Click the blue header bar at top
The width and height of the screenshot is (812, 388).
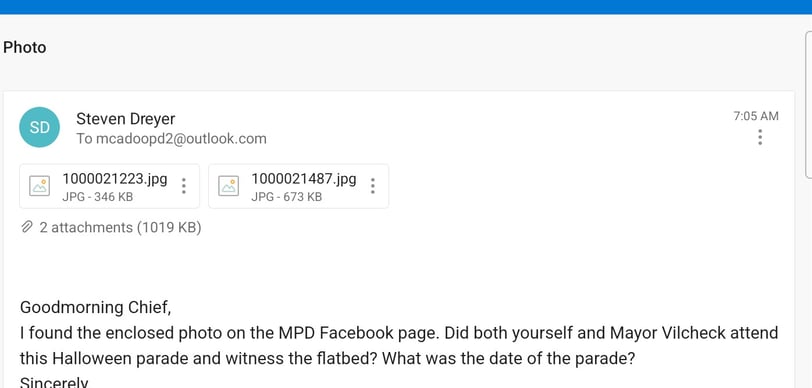click(x=406, y=7)
